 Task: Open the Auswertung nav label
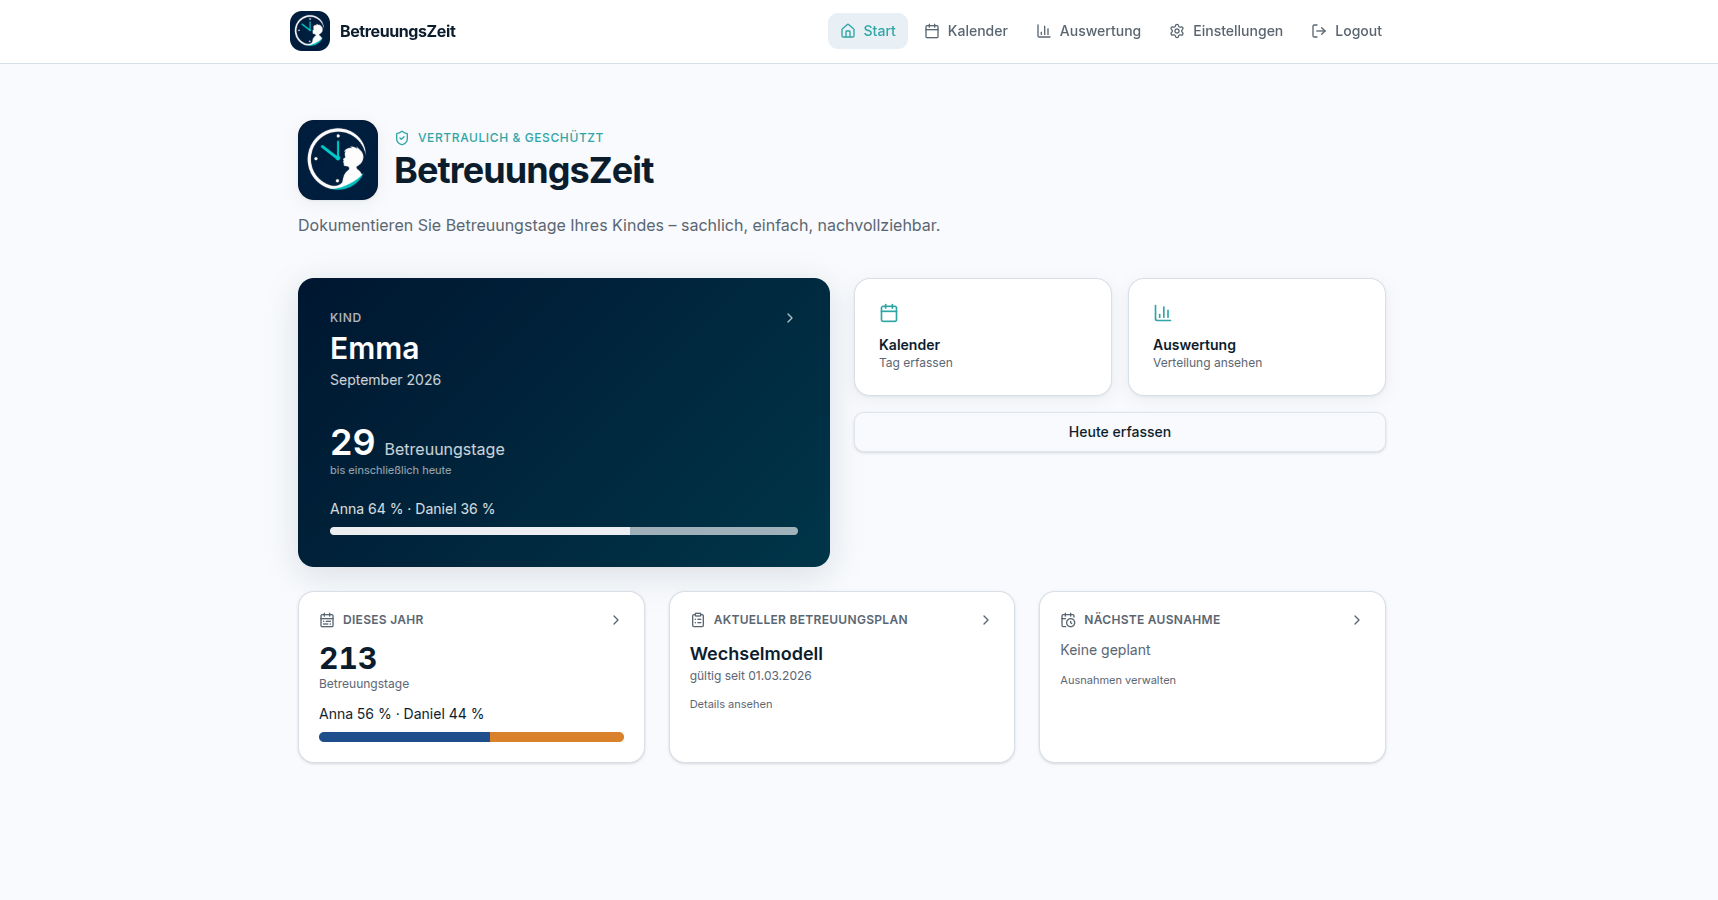(x=1100, y=31)
